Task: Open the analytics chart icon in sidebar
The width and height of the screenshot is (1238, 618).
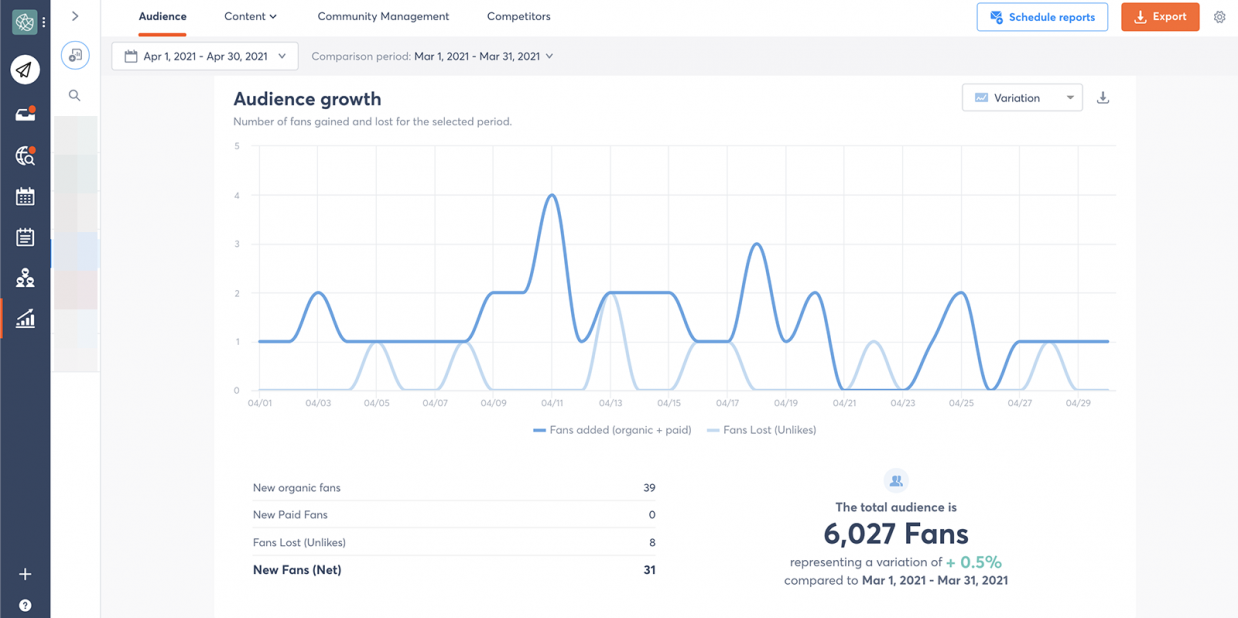Action: coord(25,319)
